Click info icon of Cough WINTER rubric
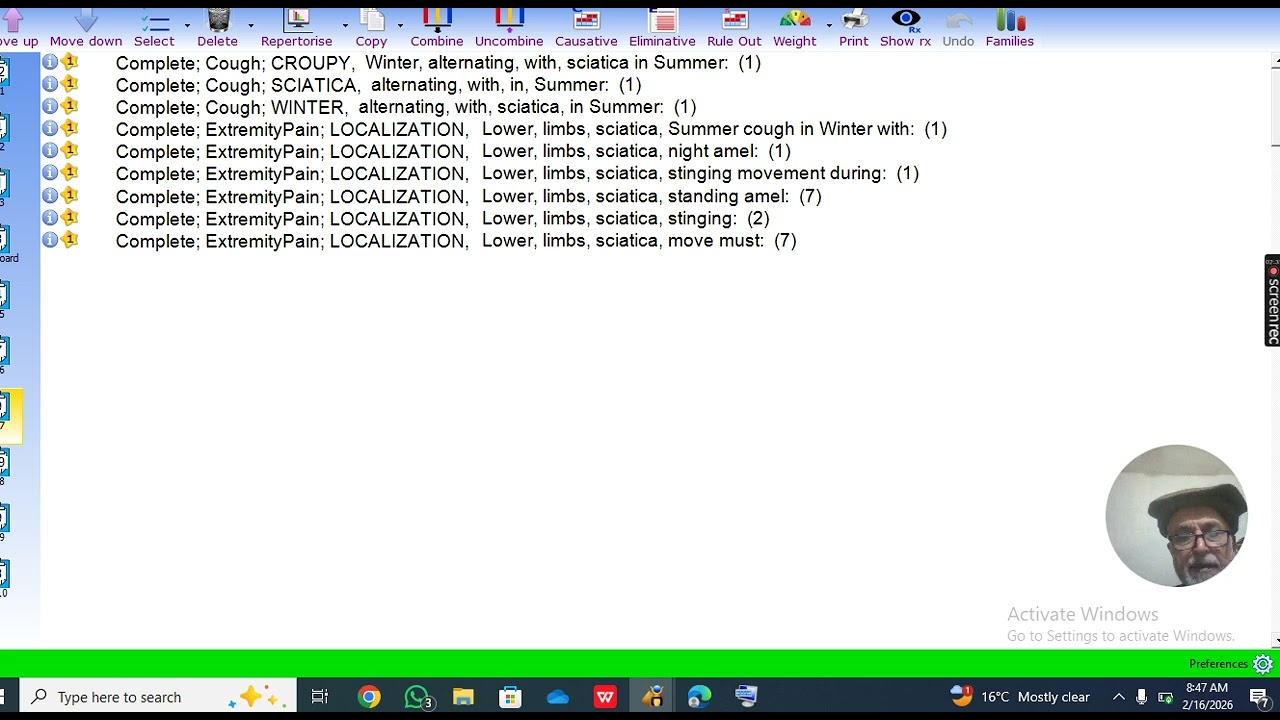 pos(50,106)
